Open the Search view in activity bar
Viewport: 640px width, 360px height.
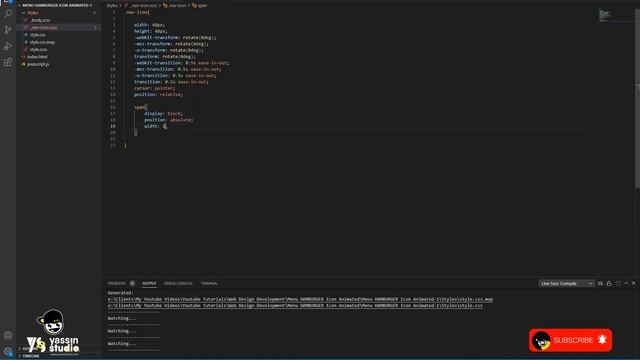[8, 13]
